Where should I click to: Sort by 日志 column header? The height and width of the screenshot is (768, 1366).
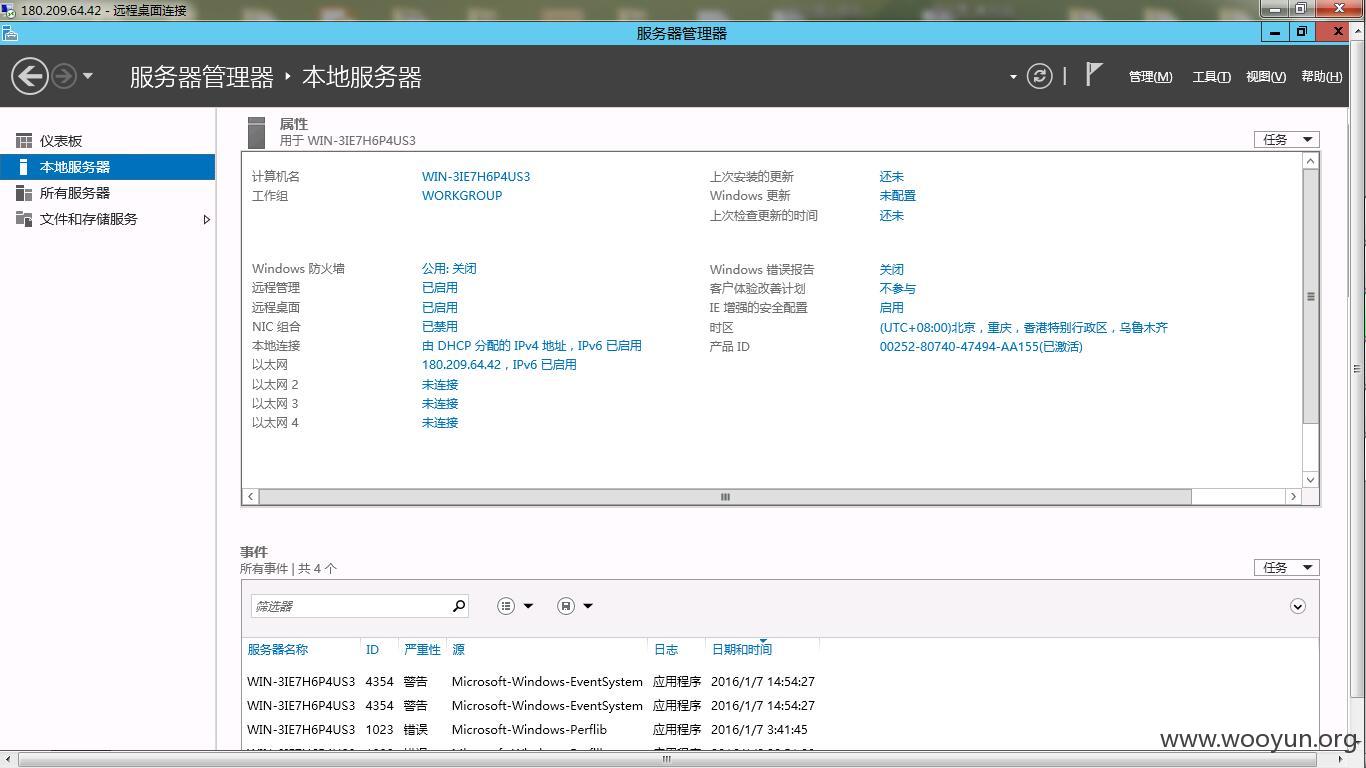[x=666, y=649]
